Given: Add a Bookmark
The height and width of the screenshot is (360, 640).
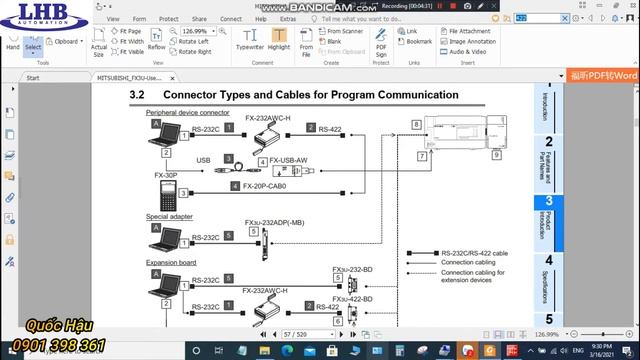Looking at the screenshot, I should point(415,41).
